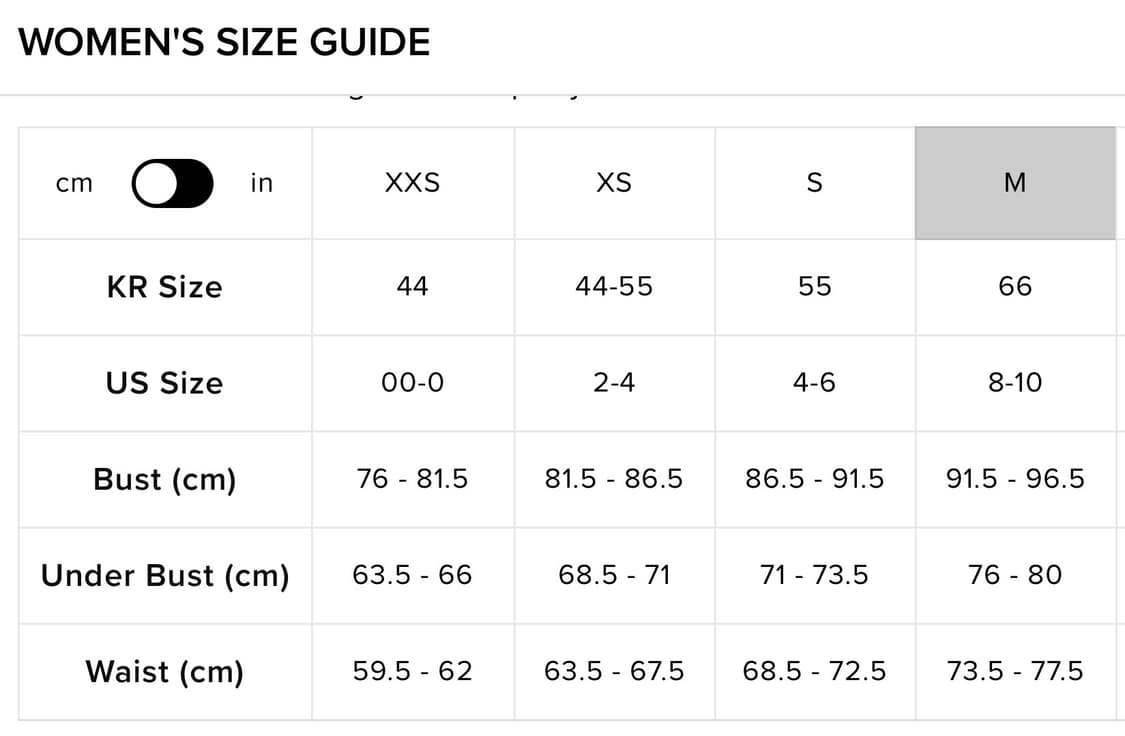The image size is (1125, 736).
Task: Select the M size column header
Action: pyautogui.click(x=1015, y=183)
